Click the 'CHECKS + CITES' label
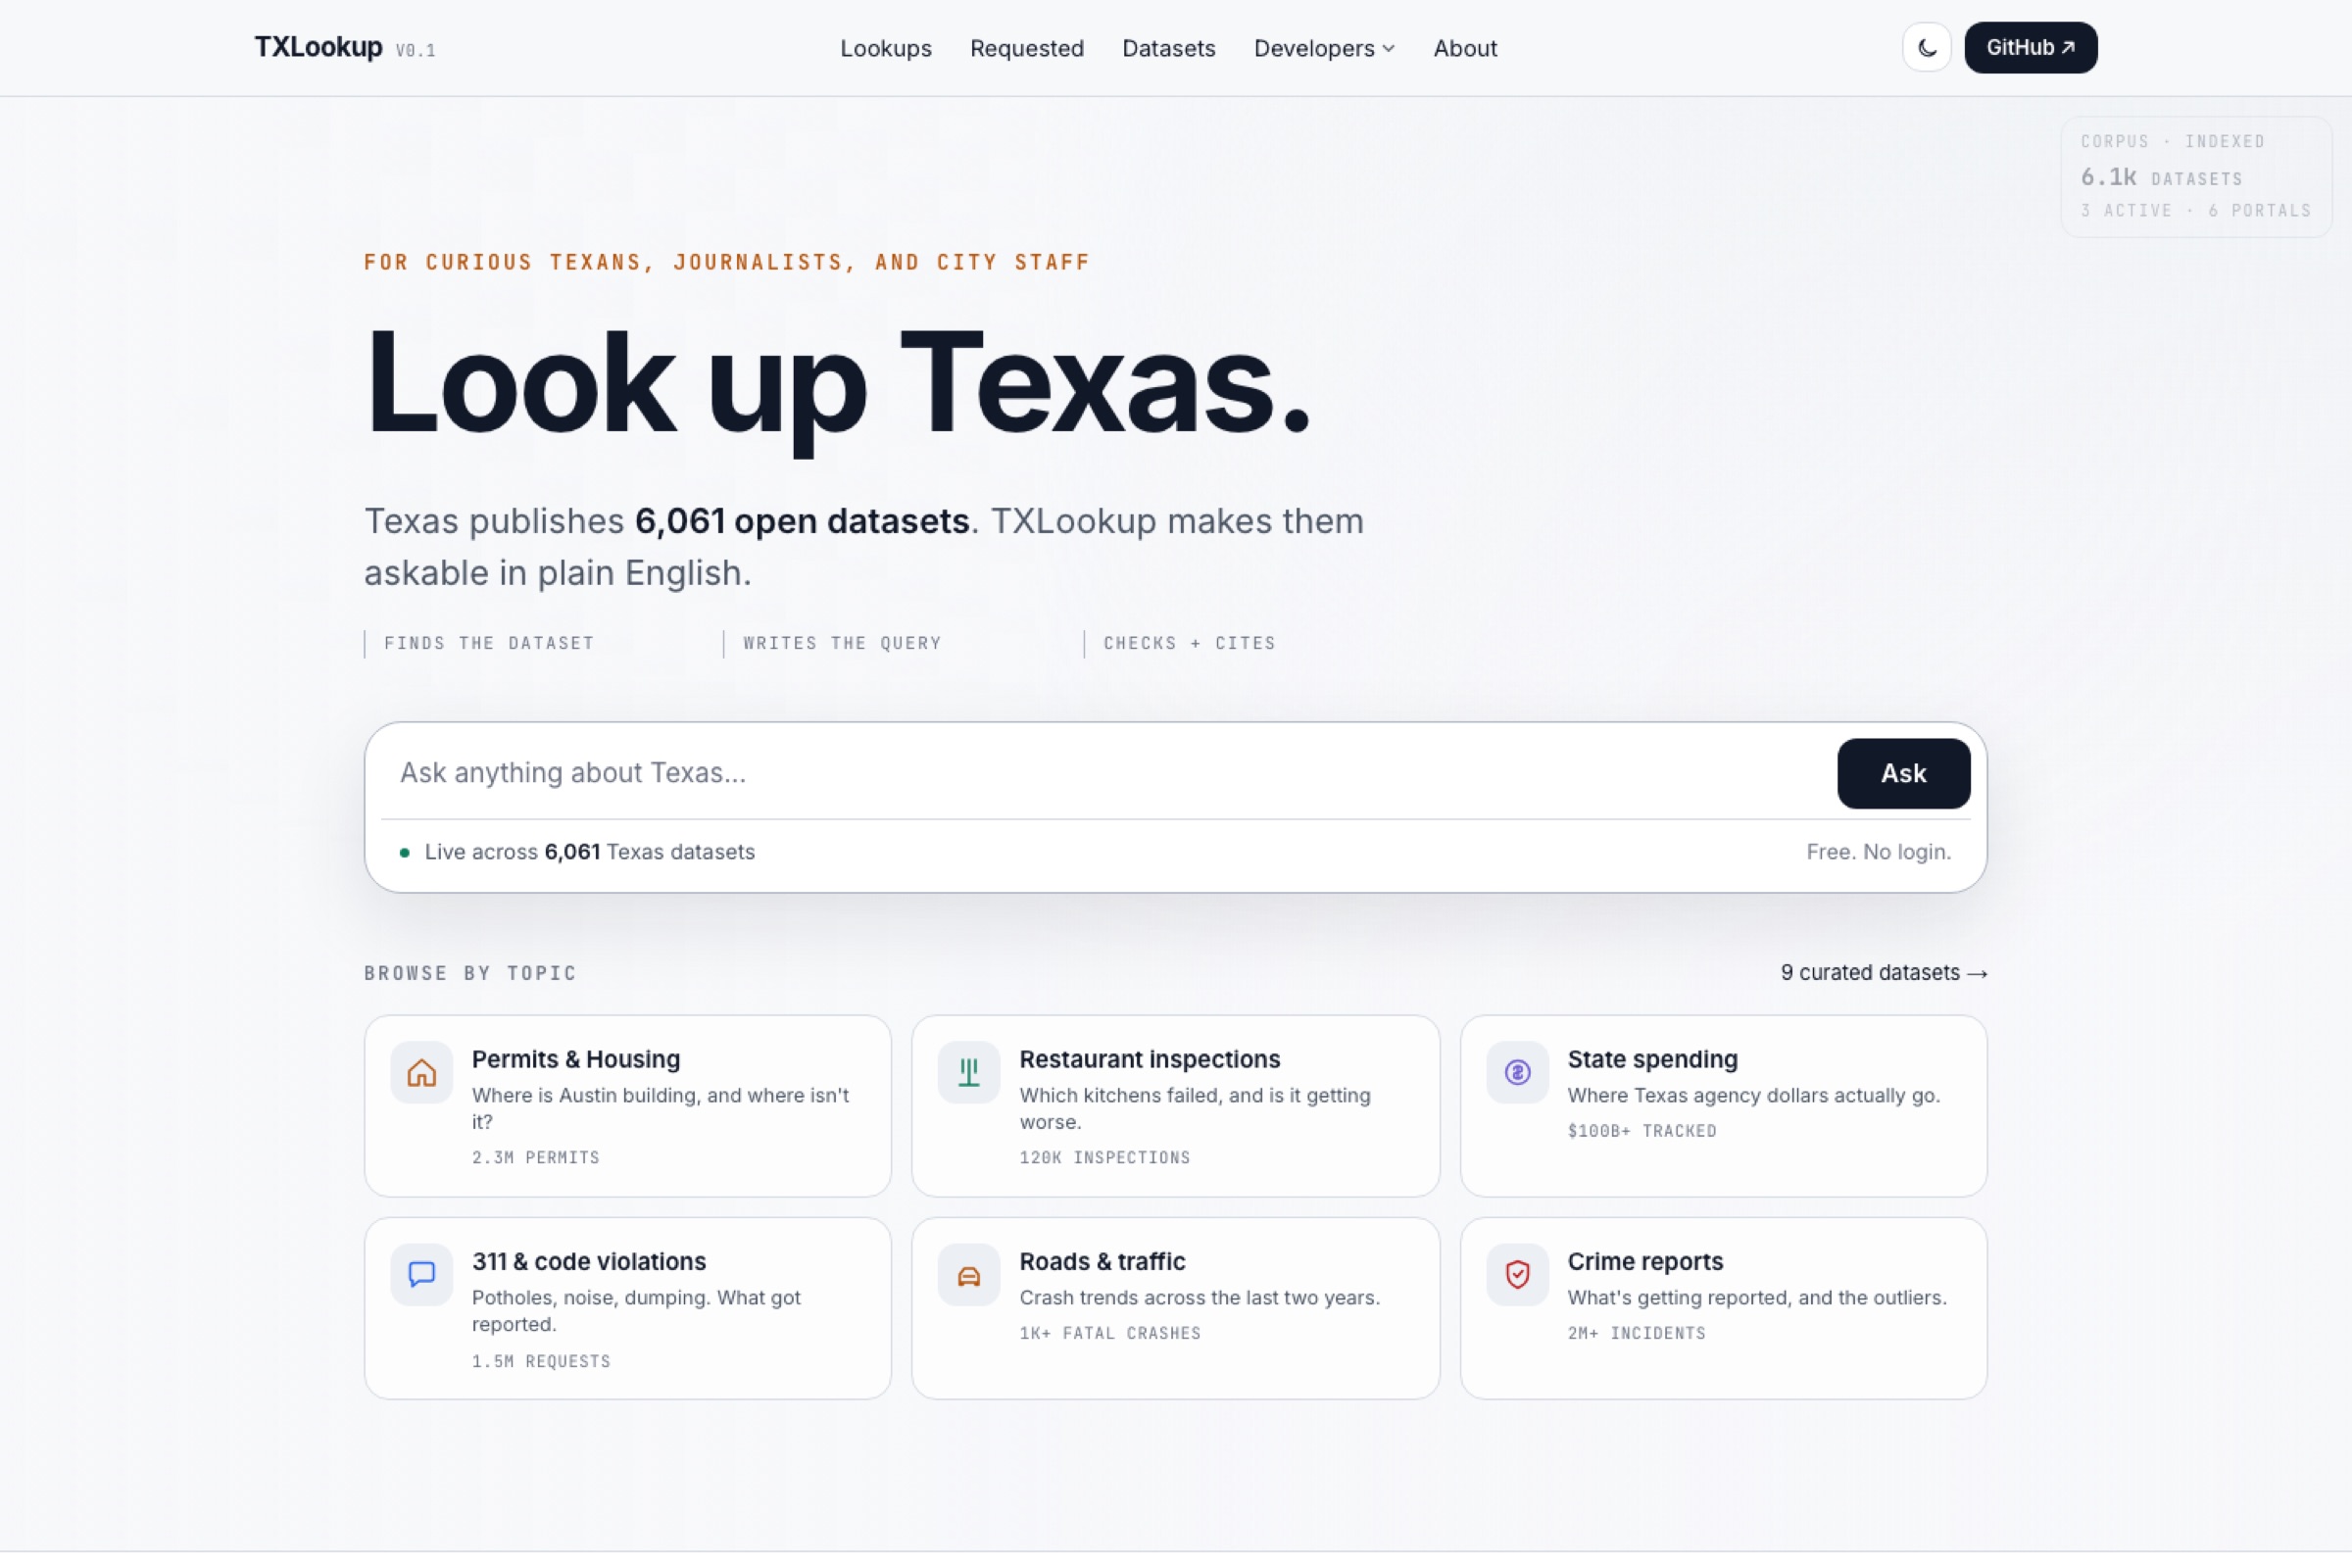2352x1568 pixels. pyautogui.click(x=1189, y=643)
